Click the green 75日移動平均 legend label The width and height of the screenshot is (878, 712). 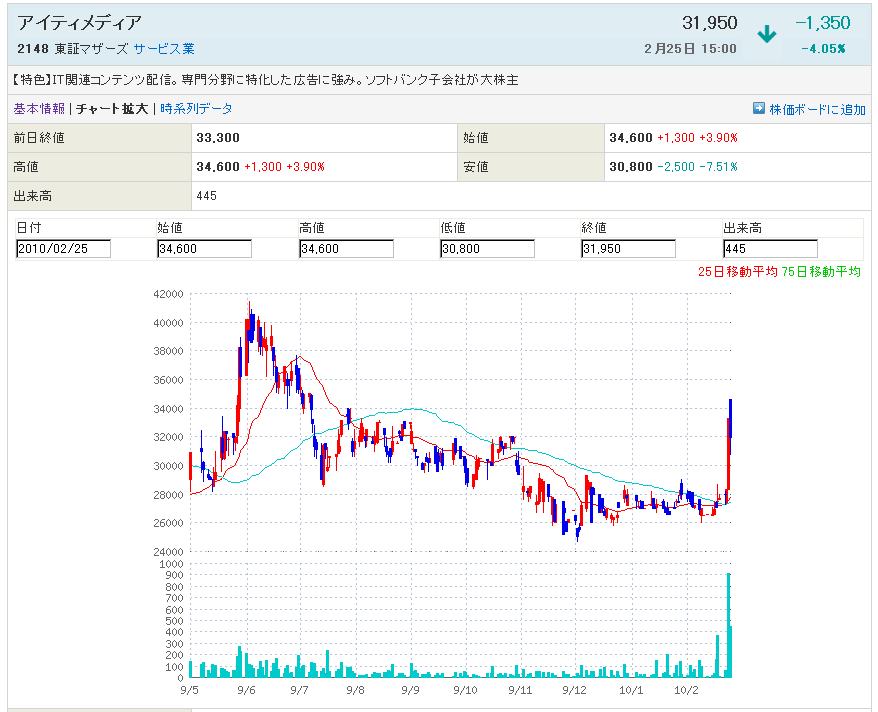pyautogui.click(x=821, y=272)
